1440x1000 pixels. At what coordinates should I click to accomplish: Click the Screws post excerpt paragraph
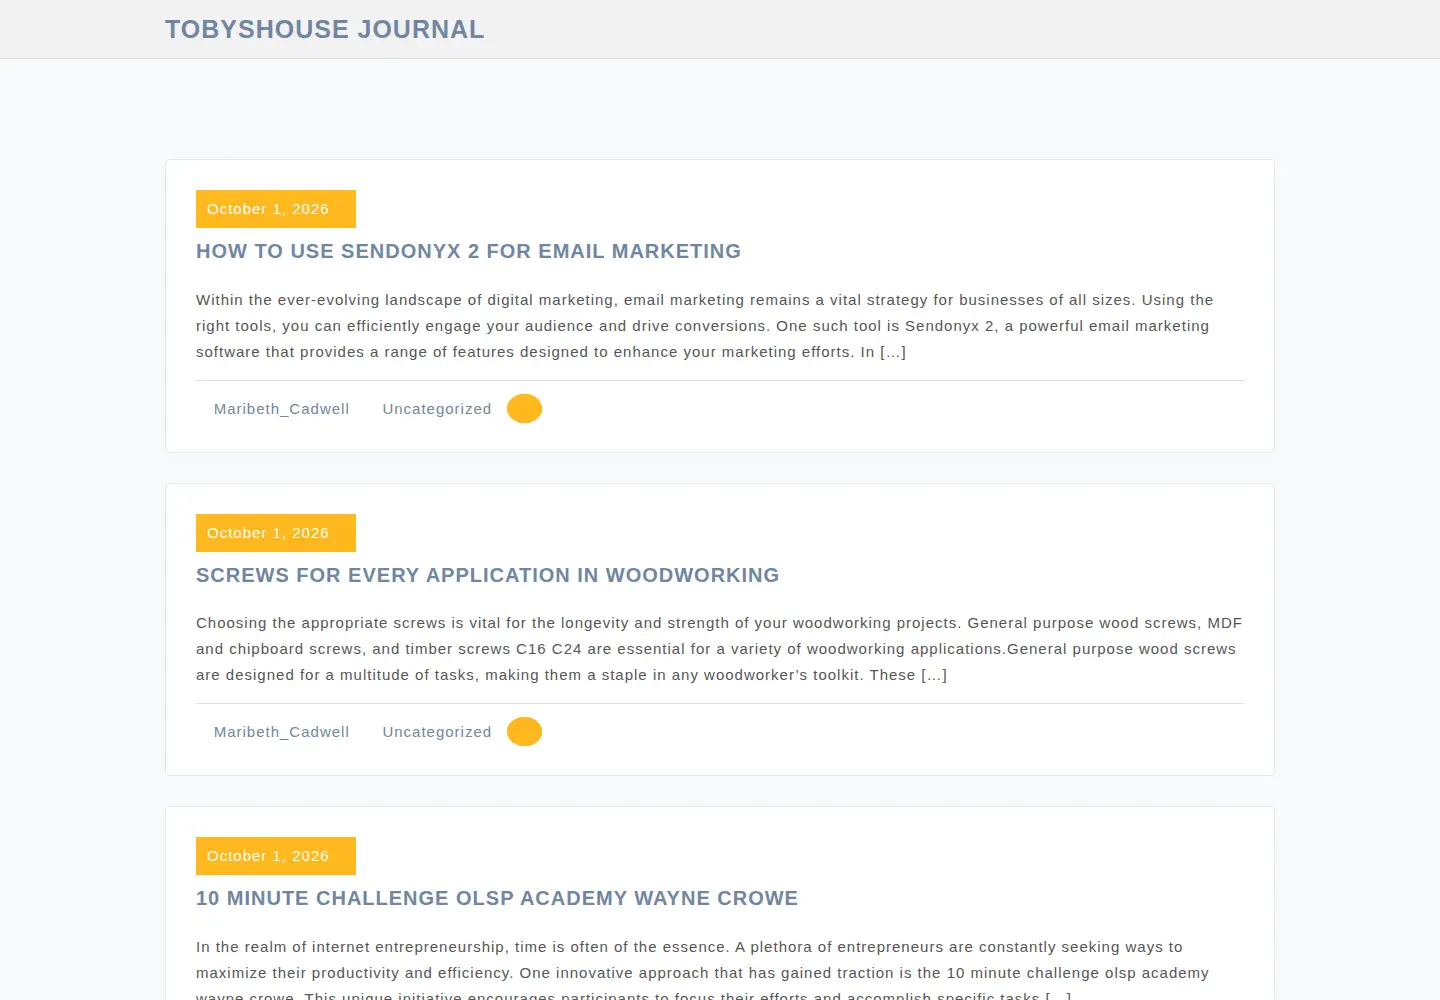tap(719, 649)
